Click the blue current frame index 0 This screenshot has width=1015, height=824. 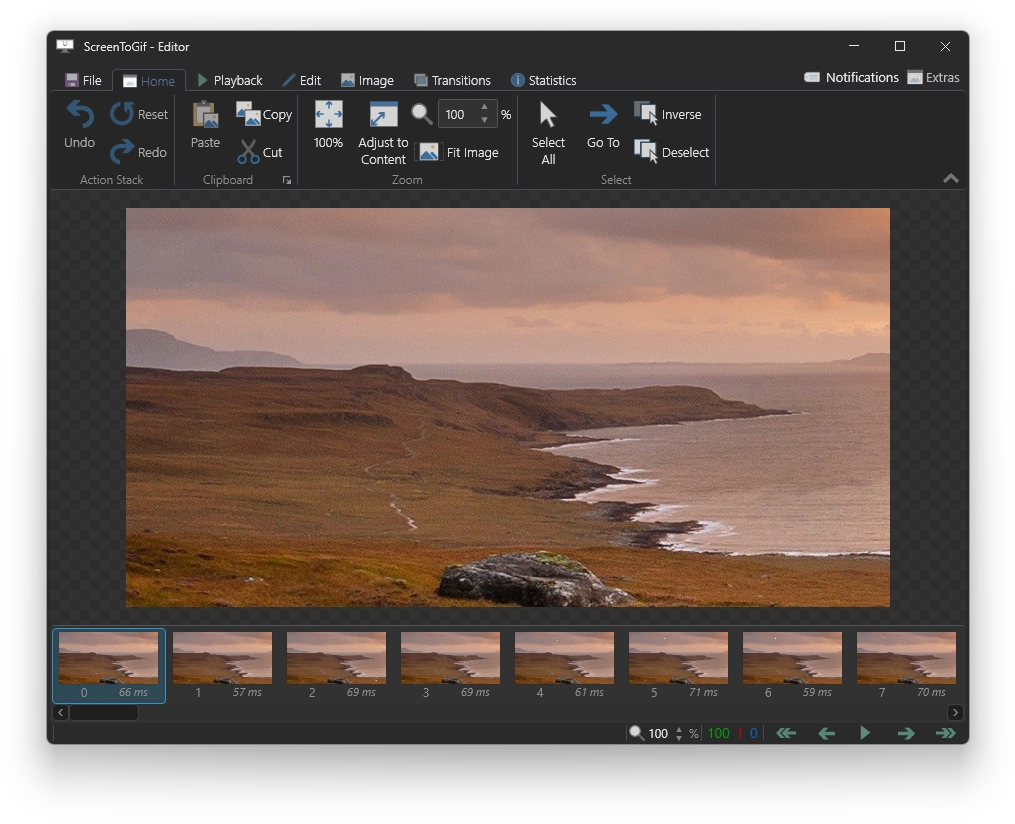point(753,733)
